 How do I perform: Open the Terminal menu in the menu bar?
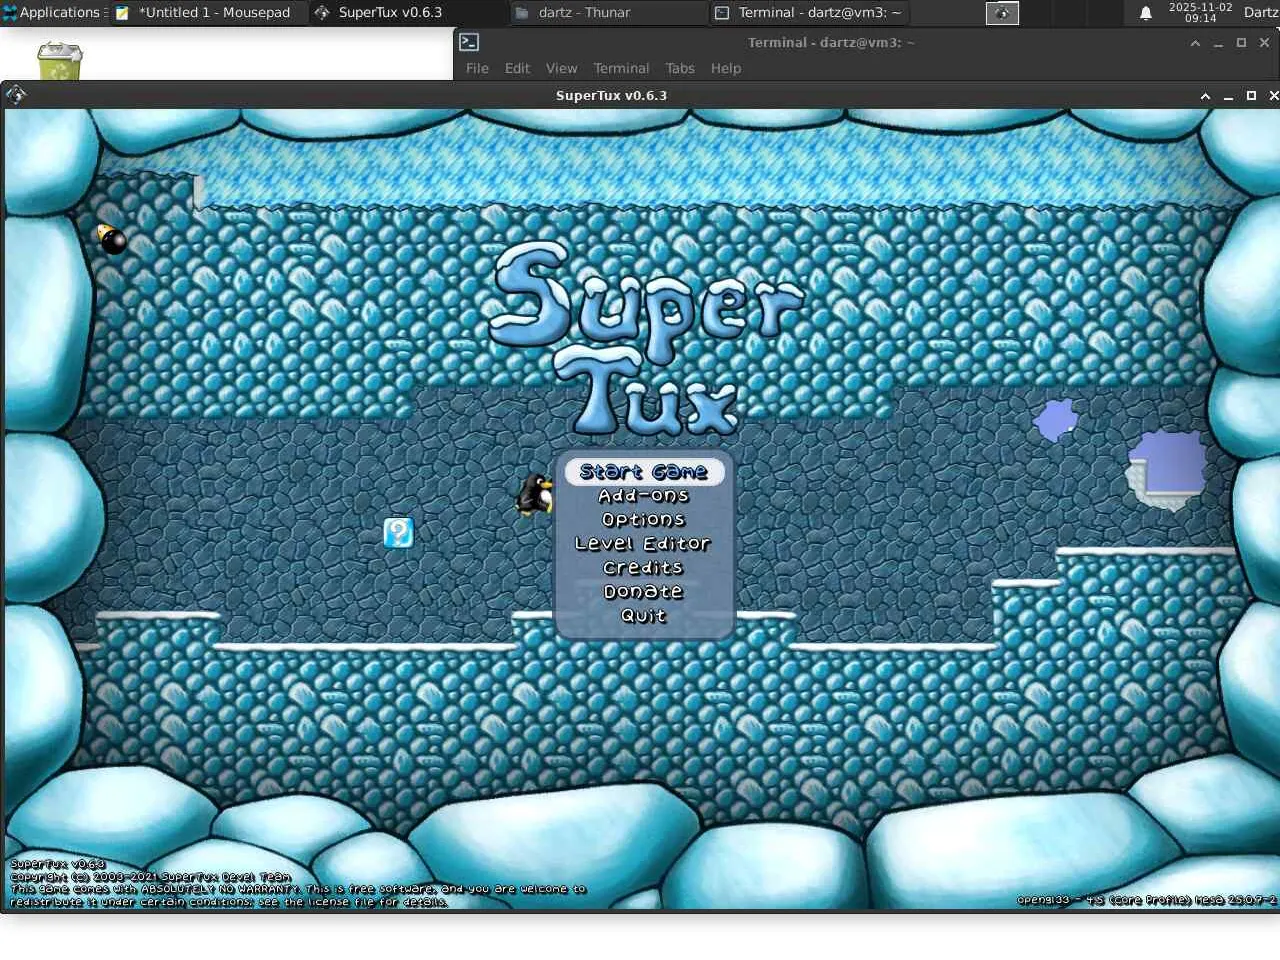[x=621, y=68]
